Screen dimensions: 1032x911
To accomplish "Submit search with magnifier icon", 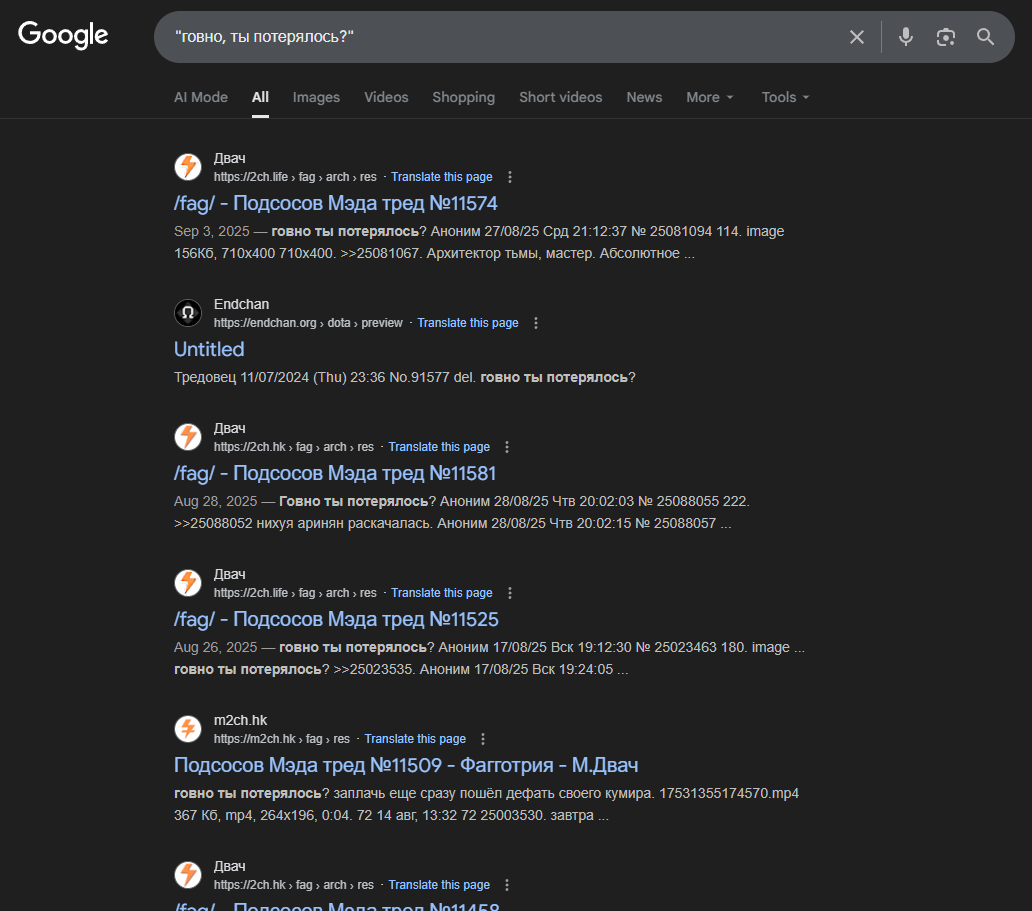I will click(x=985, y=37).
